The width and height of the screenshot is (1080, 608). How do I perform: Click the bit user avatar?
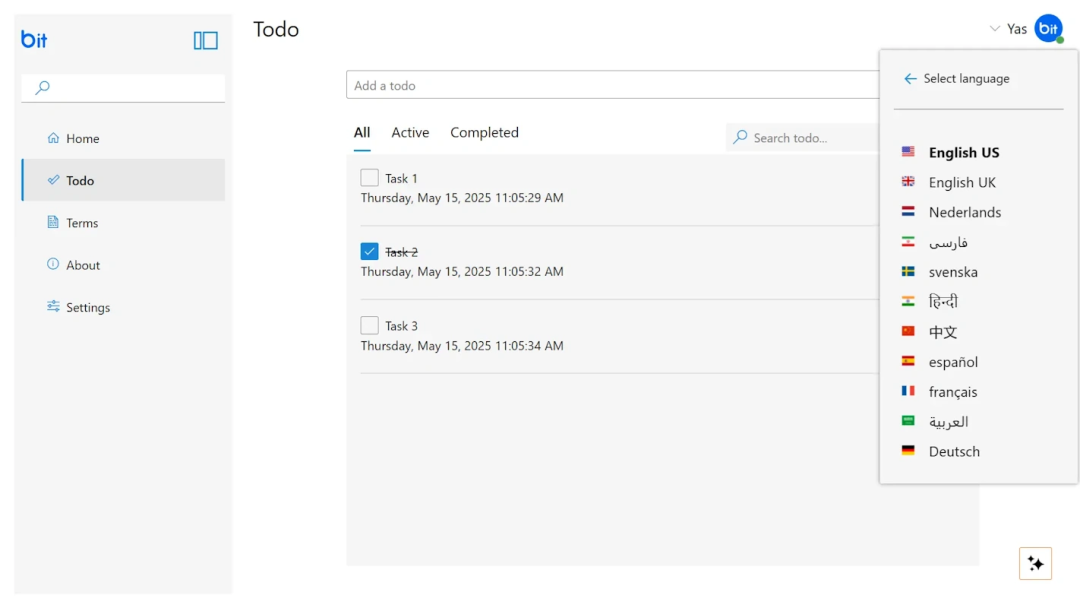pos(1048,28)
